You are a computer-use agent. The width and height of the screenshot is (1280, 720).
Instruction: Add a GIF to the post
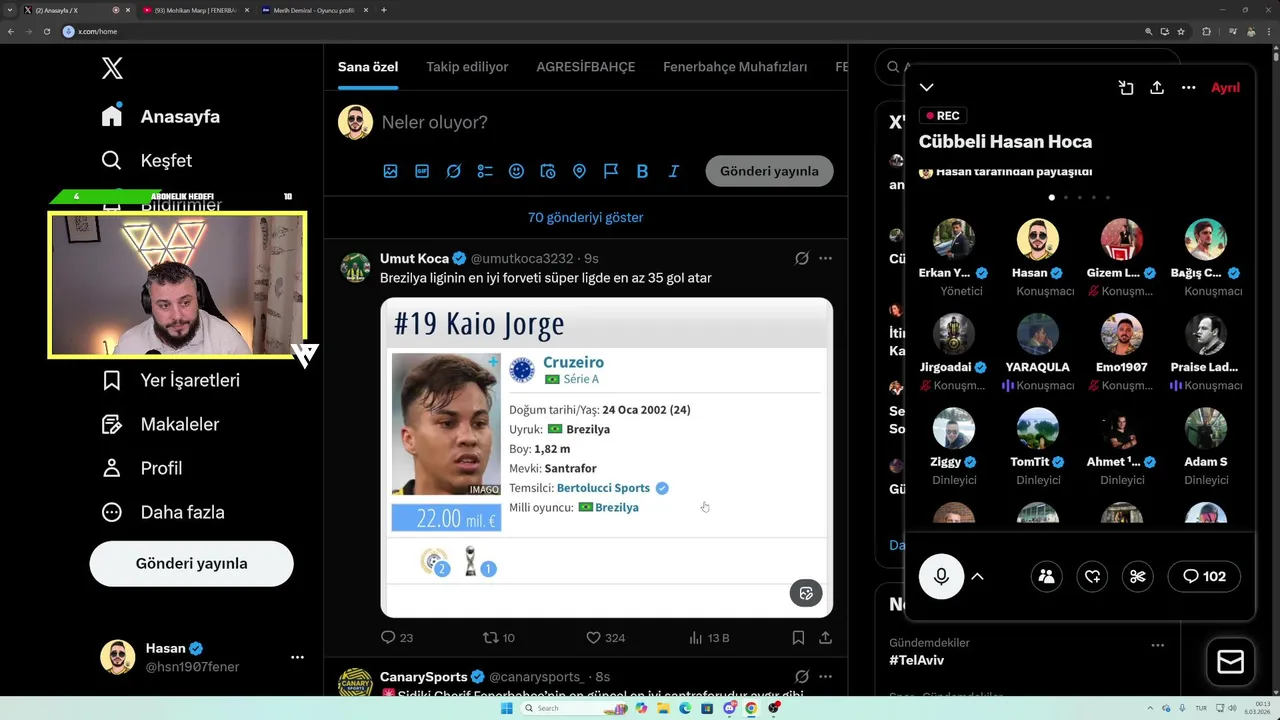tap(422, 171)
